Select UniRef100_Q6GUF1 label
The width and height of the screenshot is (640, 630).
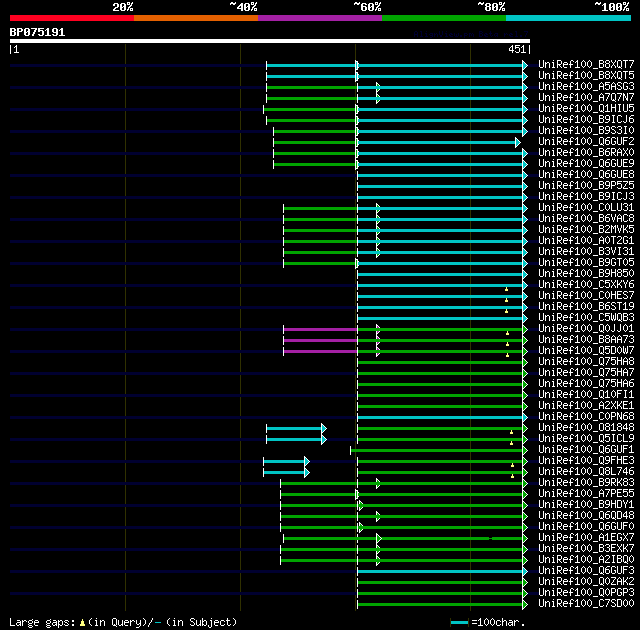coord(586,450)
